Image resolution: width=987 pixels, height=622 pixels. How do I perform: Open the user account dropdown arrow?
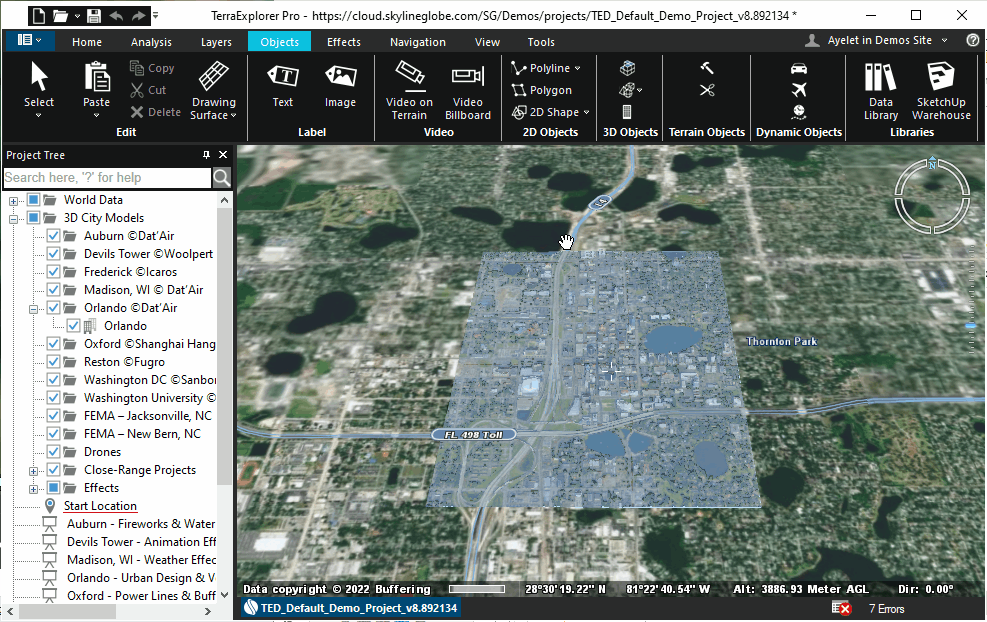944,40
